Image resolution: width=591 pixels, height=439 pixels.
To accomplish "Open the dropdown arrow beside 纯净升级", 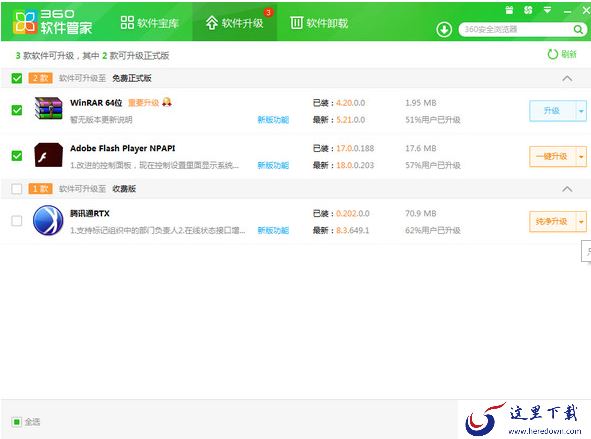I will pyautogui.click(x=581, y=222).
